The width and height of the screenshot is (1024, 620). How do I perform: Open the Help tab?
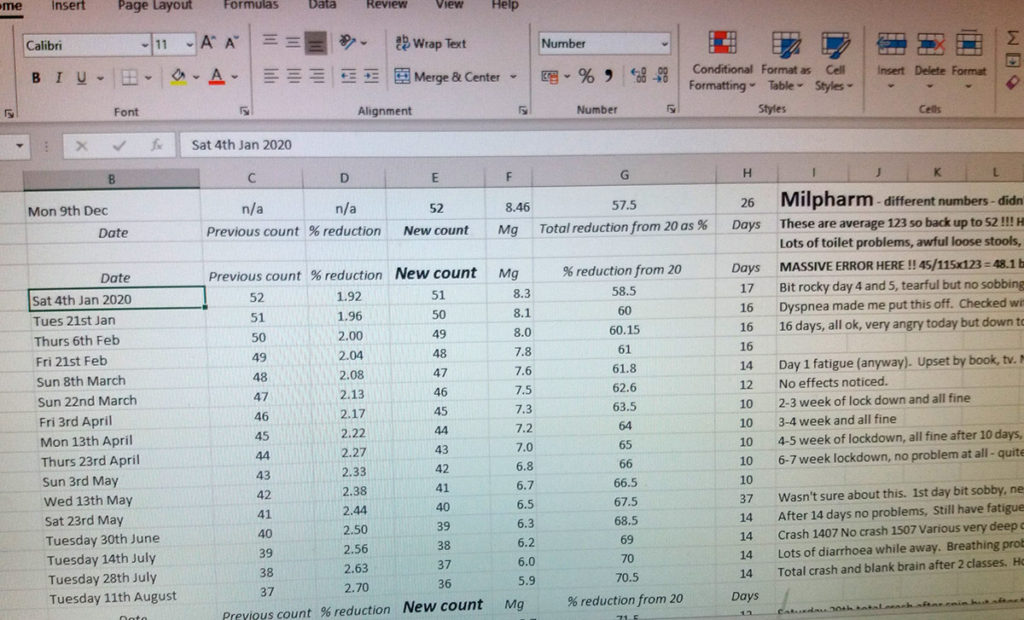pos(505,5)
